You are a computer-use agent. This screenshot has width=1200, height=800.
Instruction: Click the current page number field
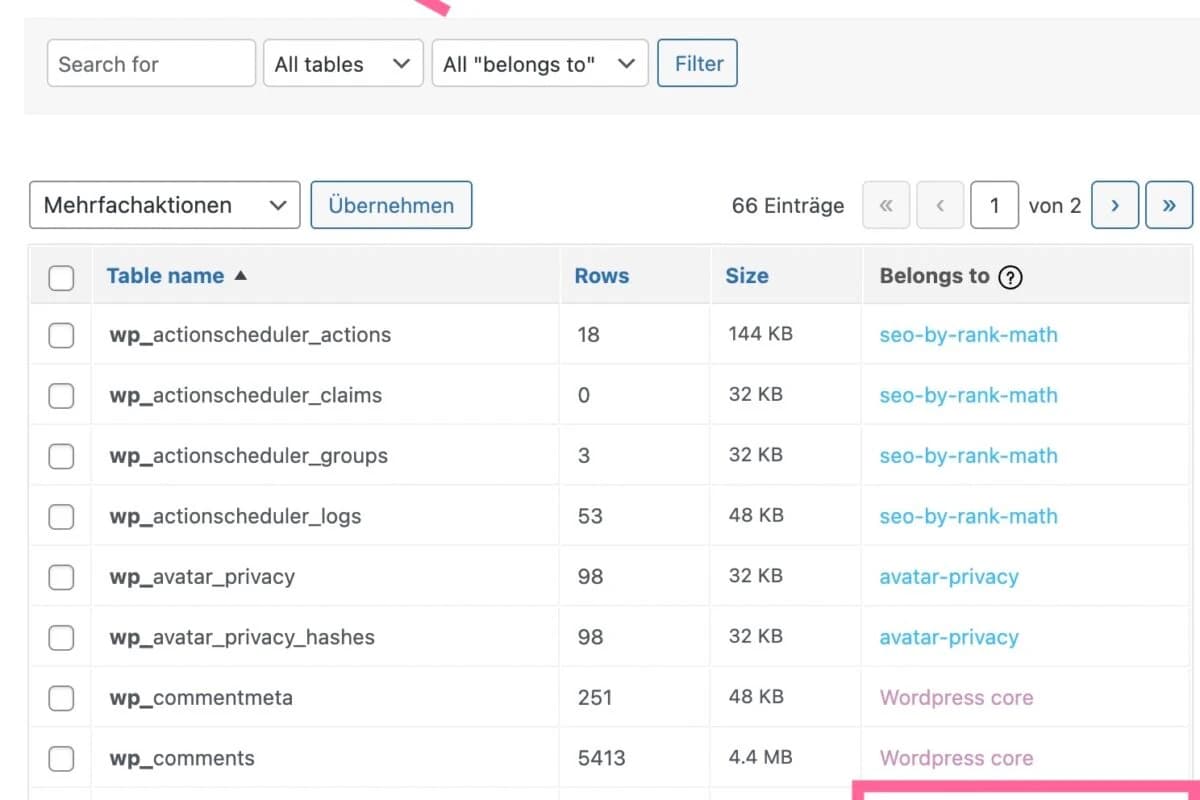(993, 205)
